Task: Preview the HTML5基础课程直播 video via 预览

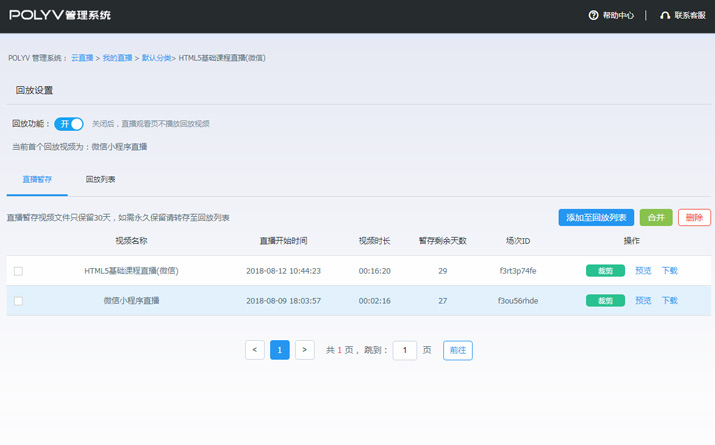Action: click(643, 271)
